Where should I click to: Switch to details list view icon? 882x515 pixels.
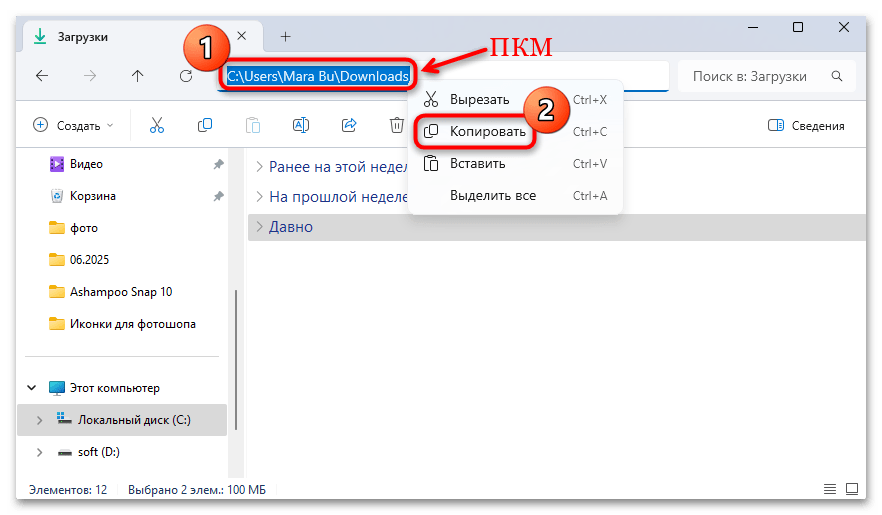point(830,489)
